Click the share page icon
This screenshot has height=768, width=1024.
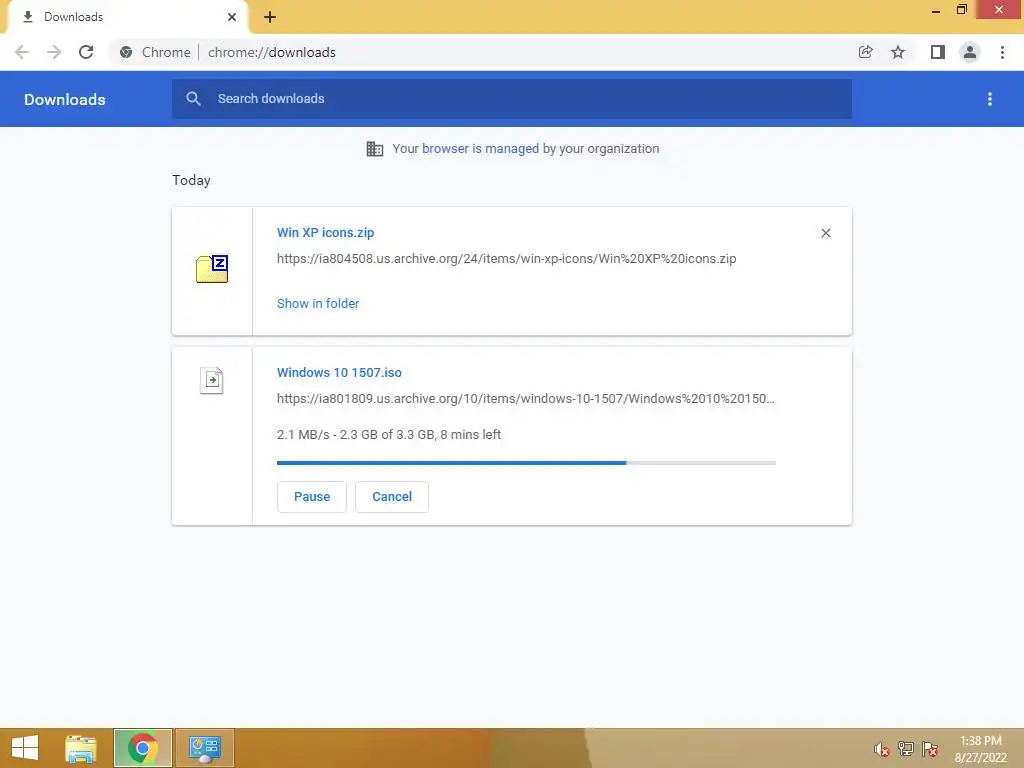coord(865,52)
